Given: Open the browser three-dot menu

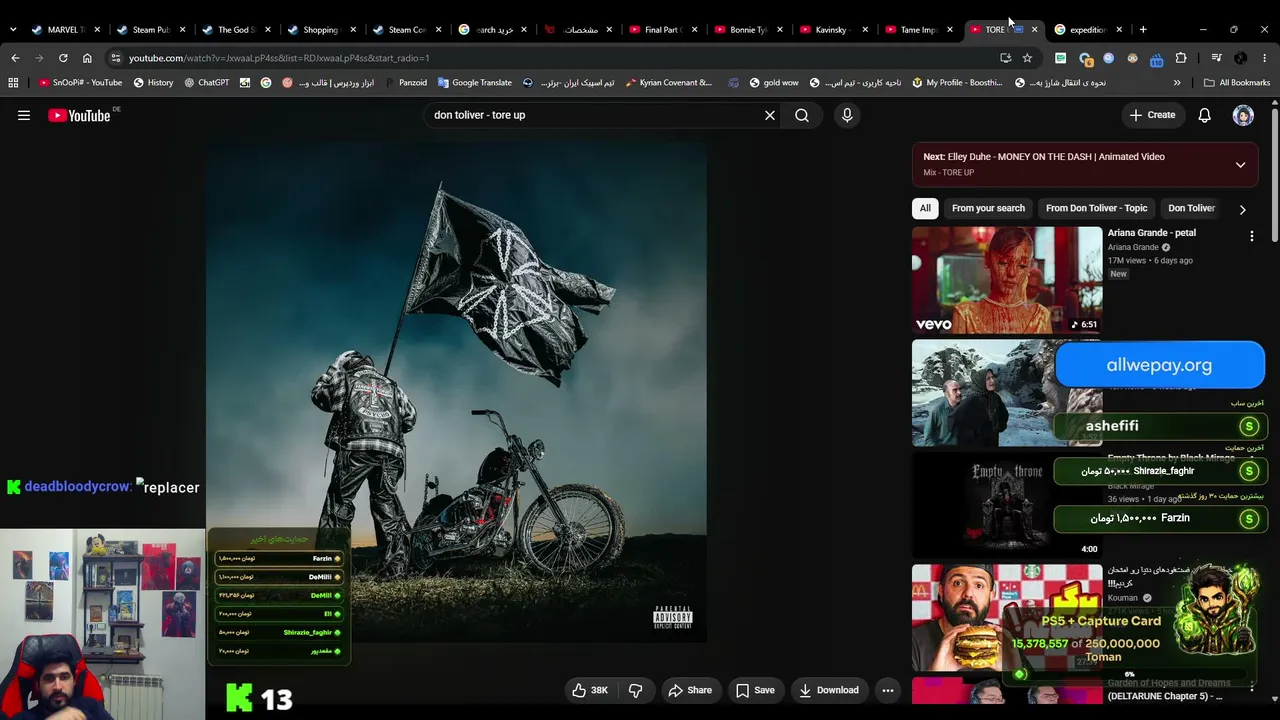Looking at the screenshot, I should [1265, 58].
